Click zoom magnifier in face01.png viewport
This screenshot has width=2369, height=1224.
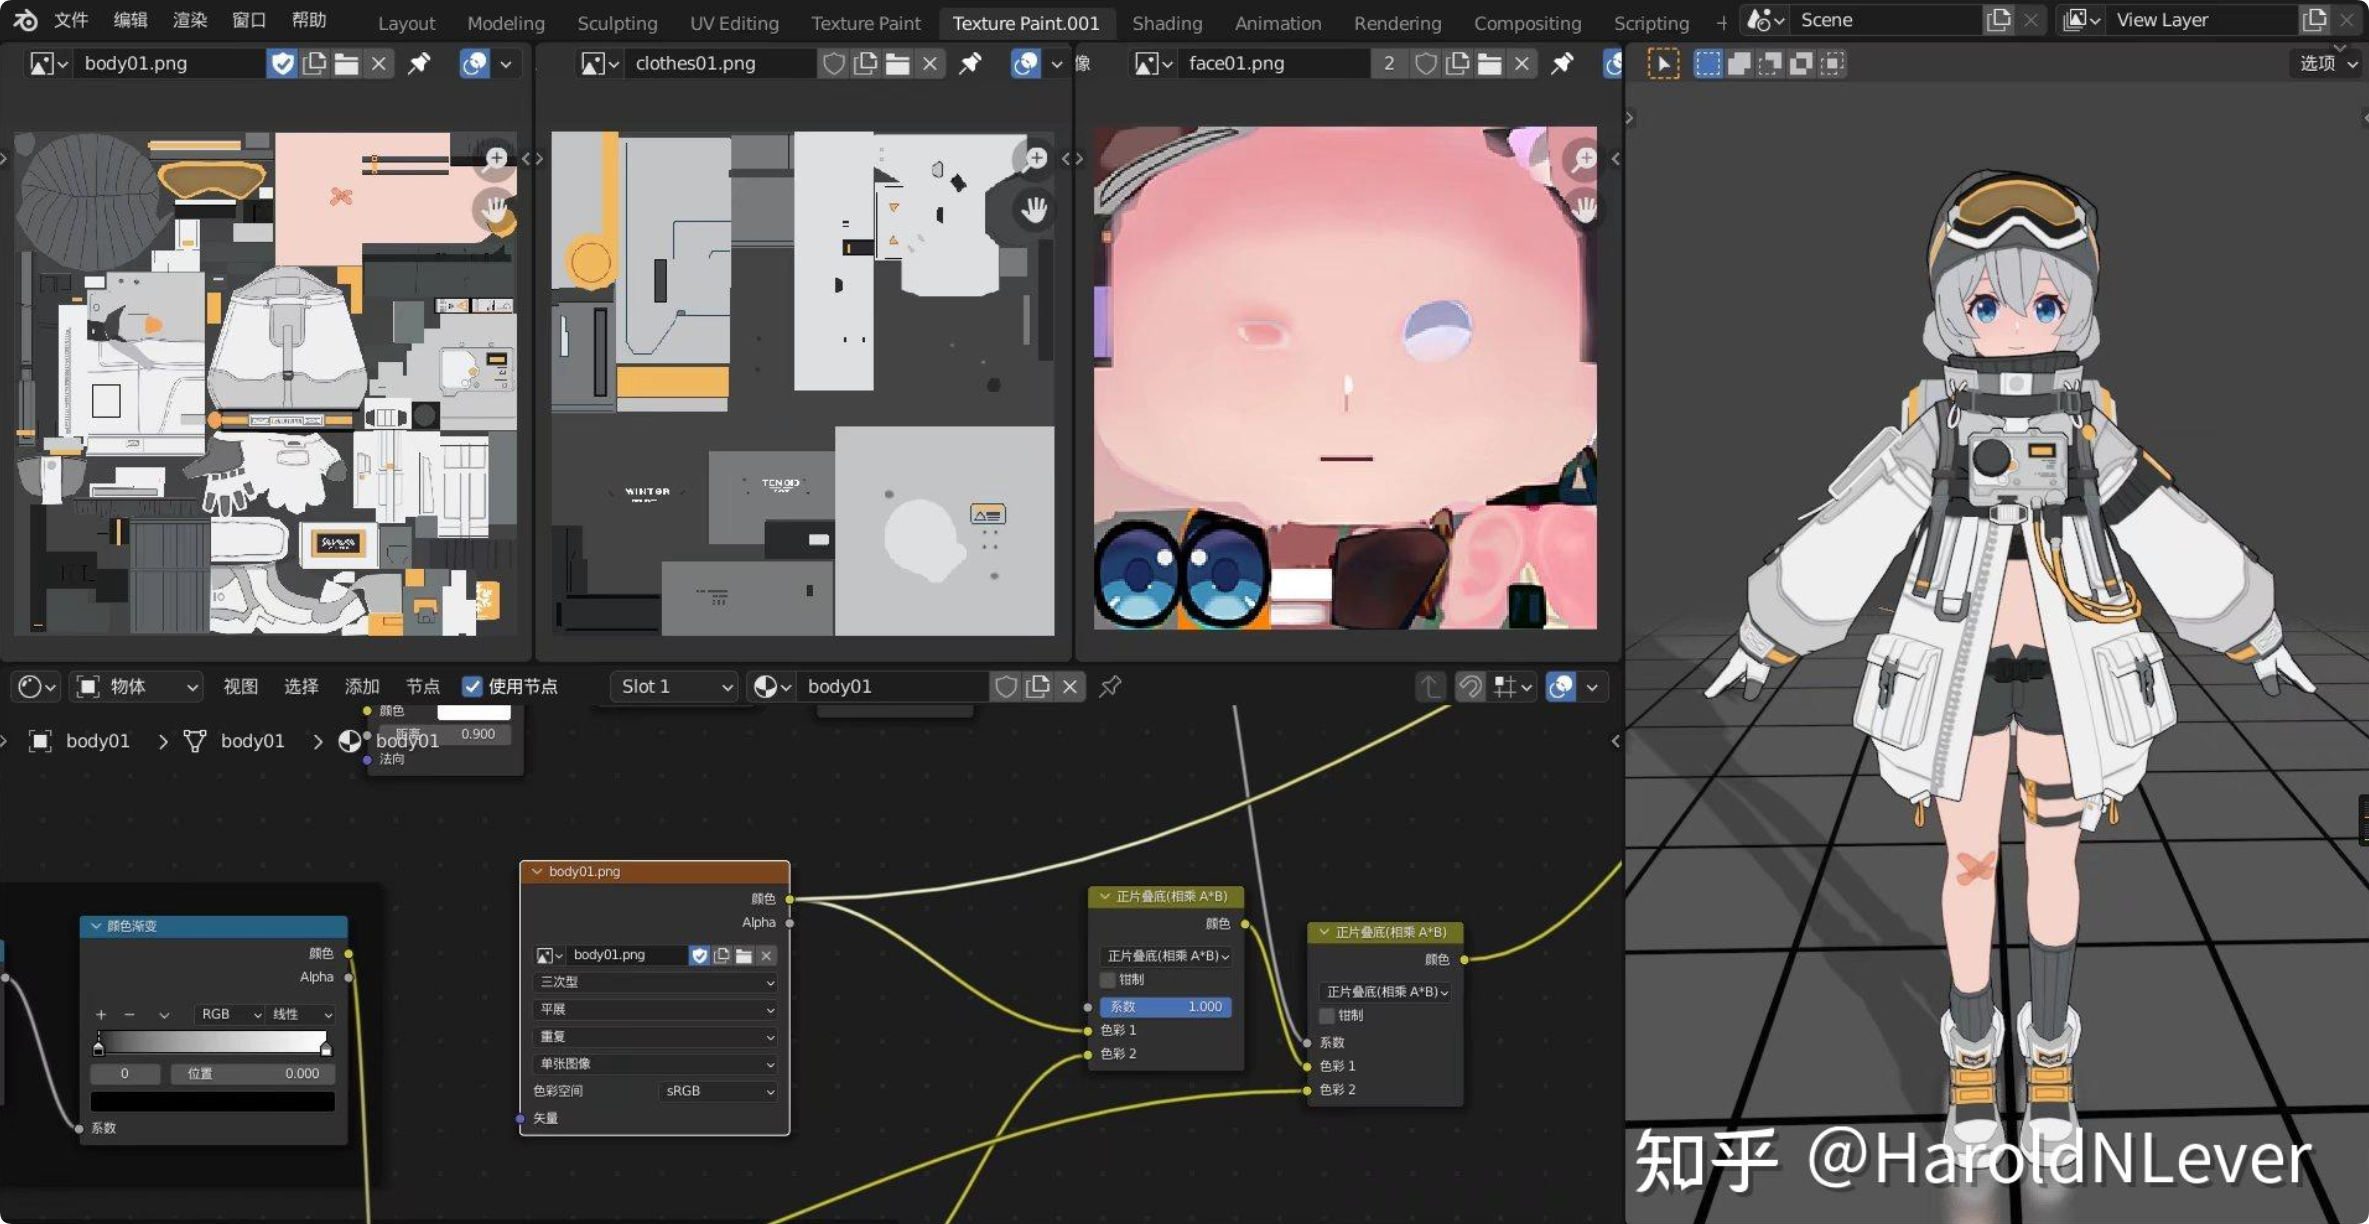tap(1585, 158)
